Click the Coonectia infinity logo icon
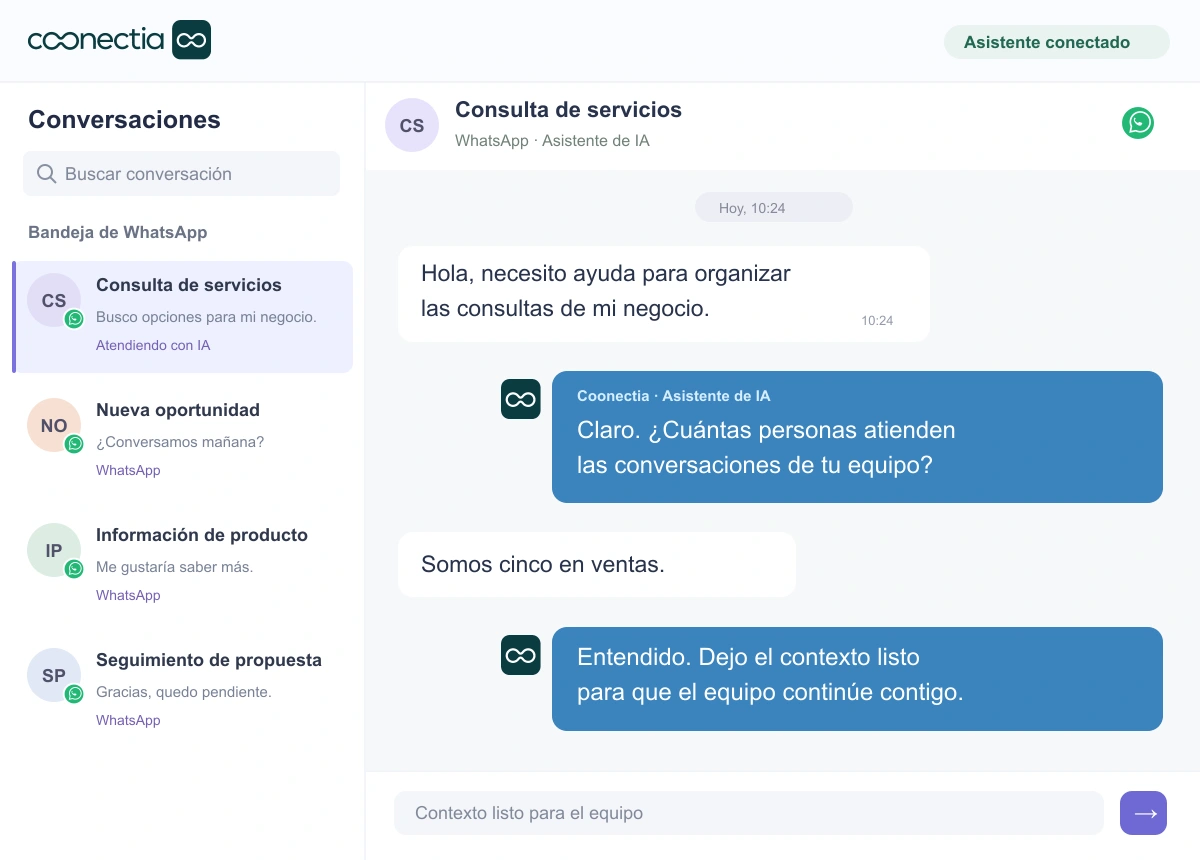Viewport: 1200px width, 860px height. point(191,40)
